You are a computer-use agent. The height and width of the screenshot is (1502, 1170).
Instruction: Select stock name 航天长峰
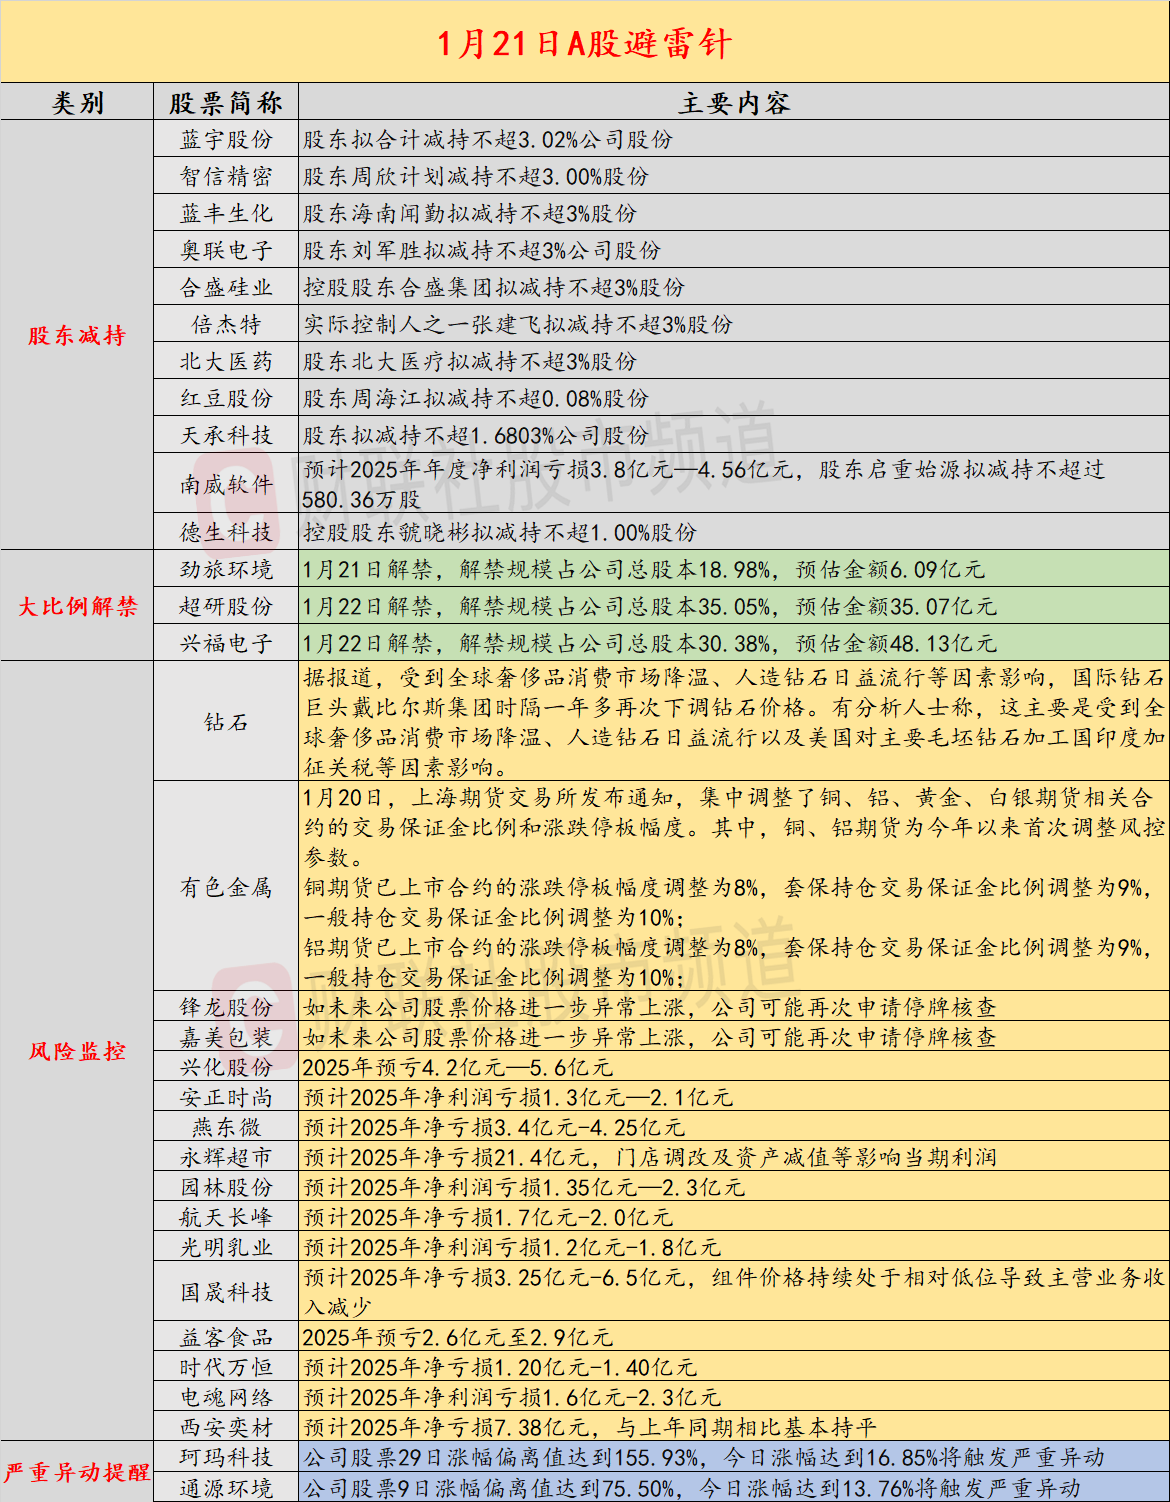[226, 1217]
